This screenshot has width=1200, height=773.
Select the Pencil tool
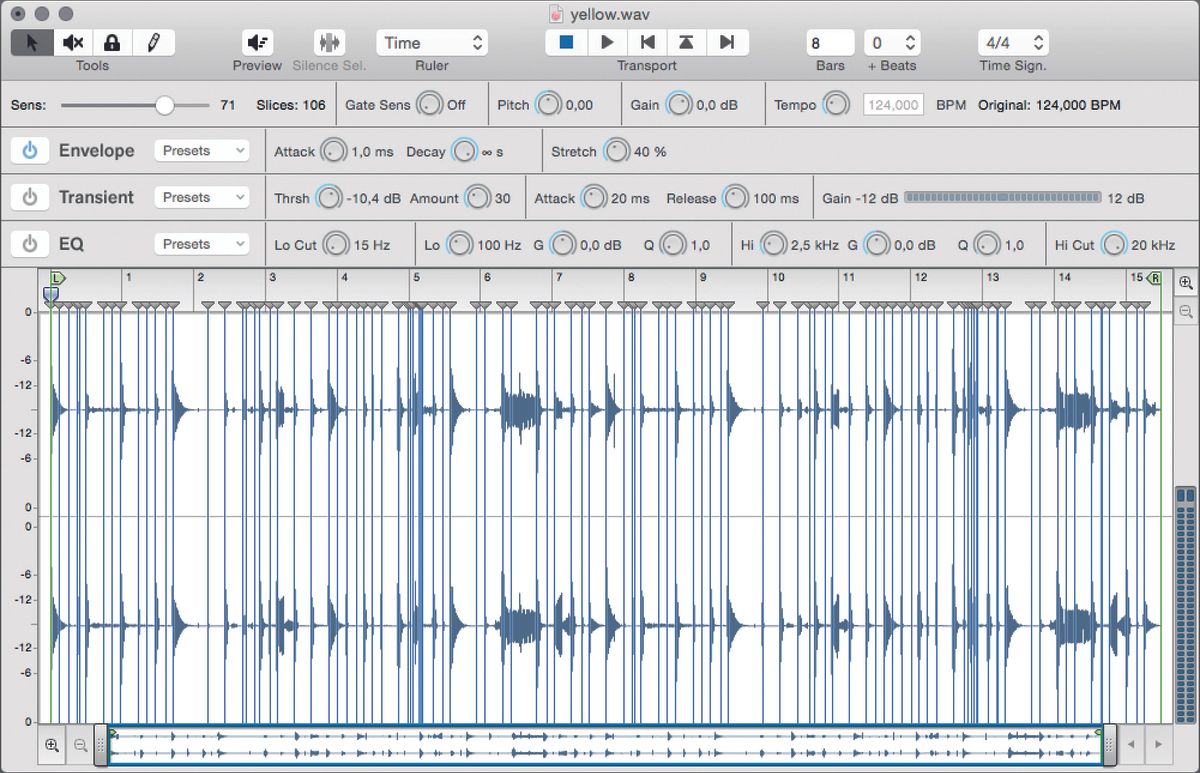(152, 42)
